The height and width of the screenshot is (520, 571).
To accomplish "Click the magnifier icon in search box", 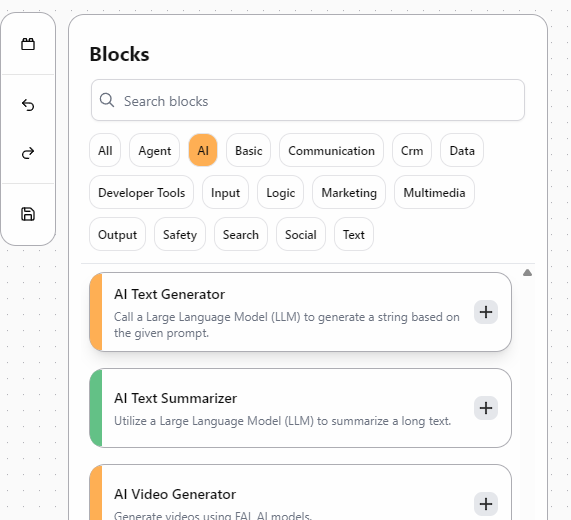I will (x=107, y=100).
